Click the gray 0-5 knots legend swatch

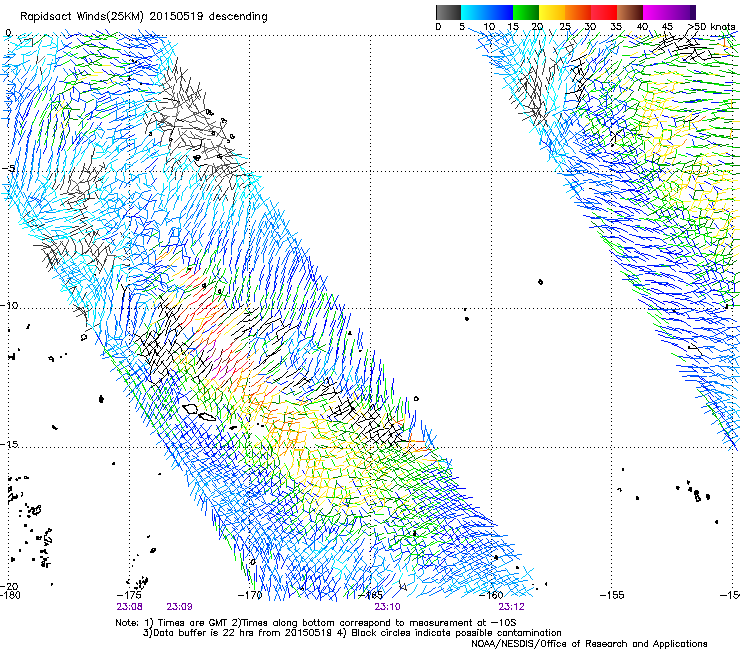point(448,12)
